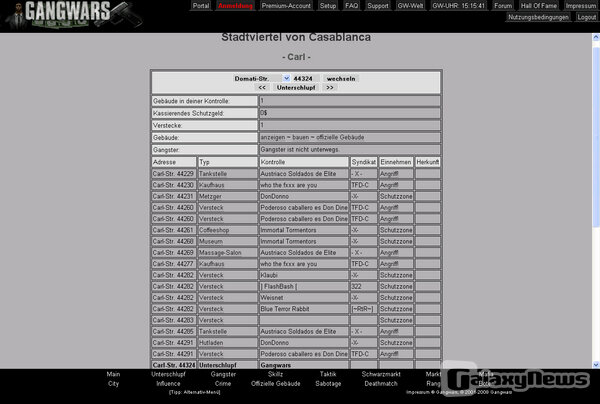Open the Support page
600x404 pixels.
click(x=378, y=6)
